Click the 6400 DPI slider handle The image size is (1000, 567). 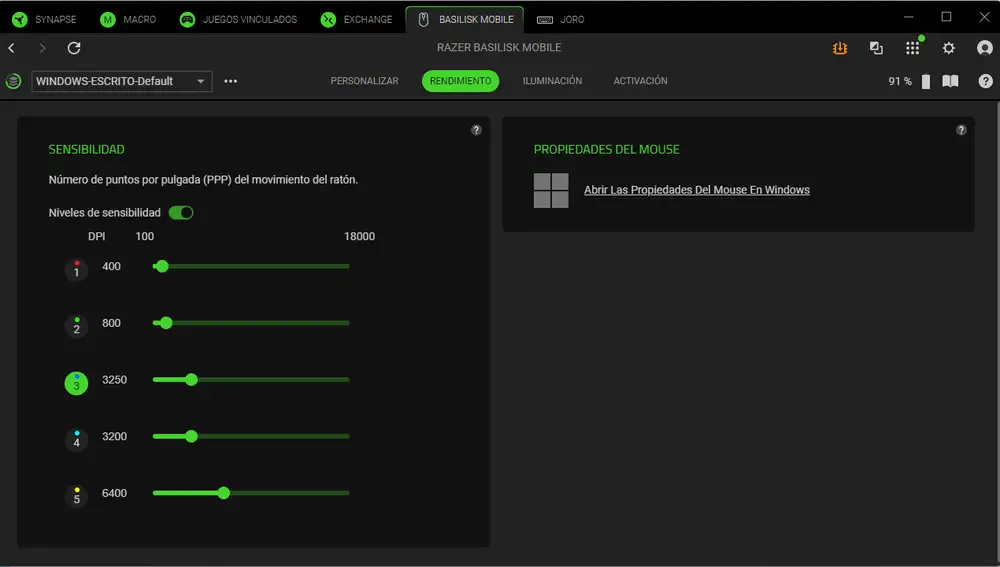click(223, 493)
